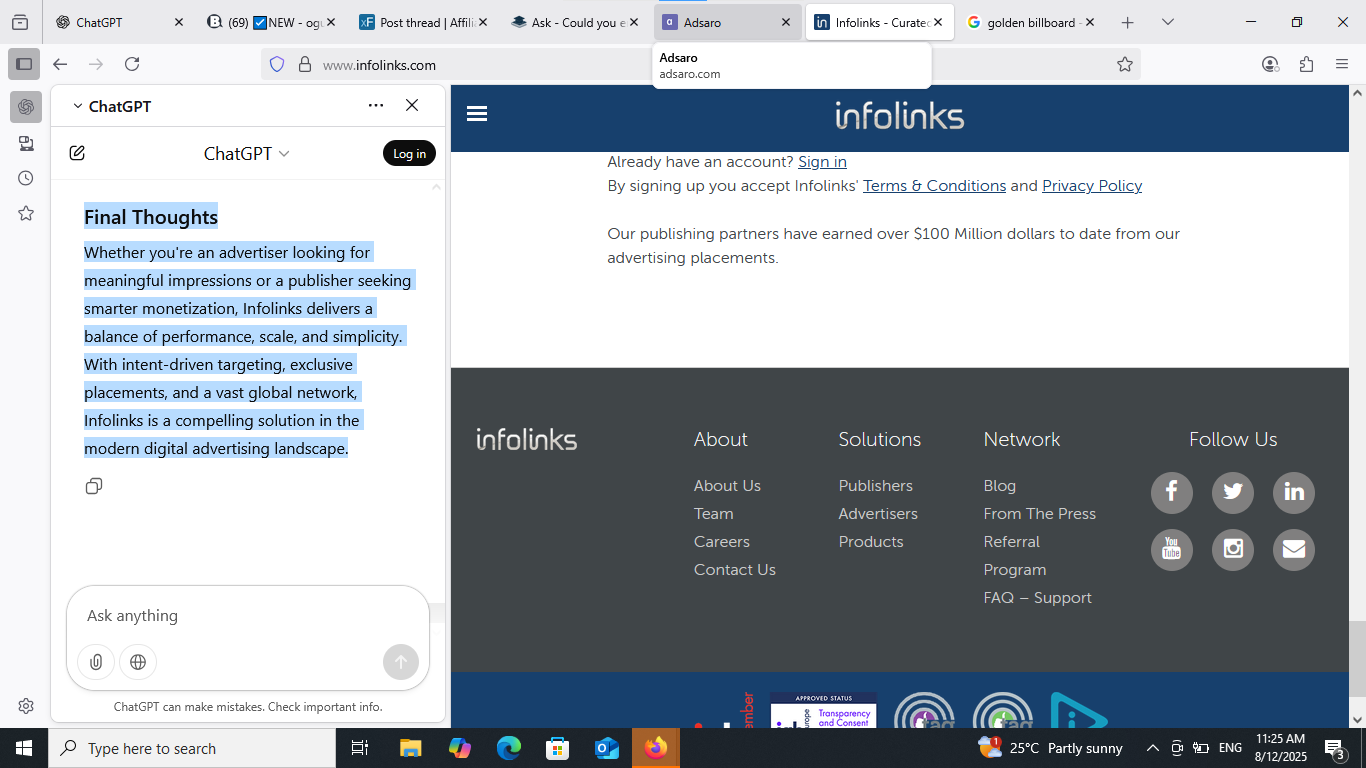
Task: Open the list all tabs dropdown
Action: point(1168,22)
